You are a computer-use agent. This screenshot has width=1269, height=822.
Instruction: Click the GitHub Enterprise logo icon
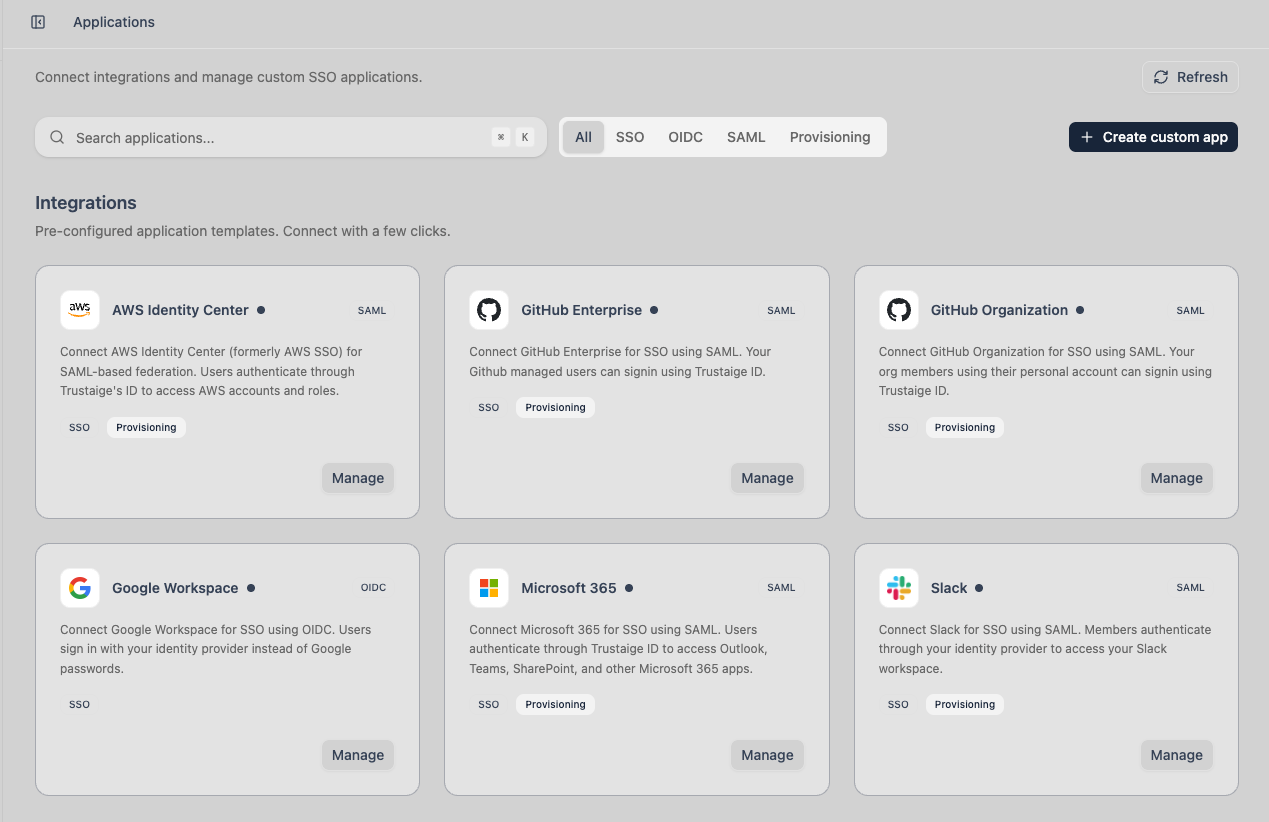tap(489, 310)
